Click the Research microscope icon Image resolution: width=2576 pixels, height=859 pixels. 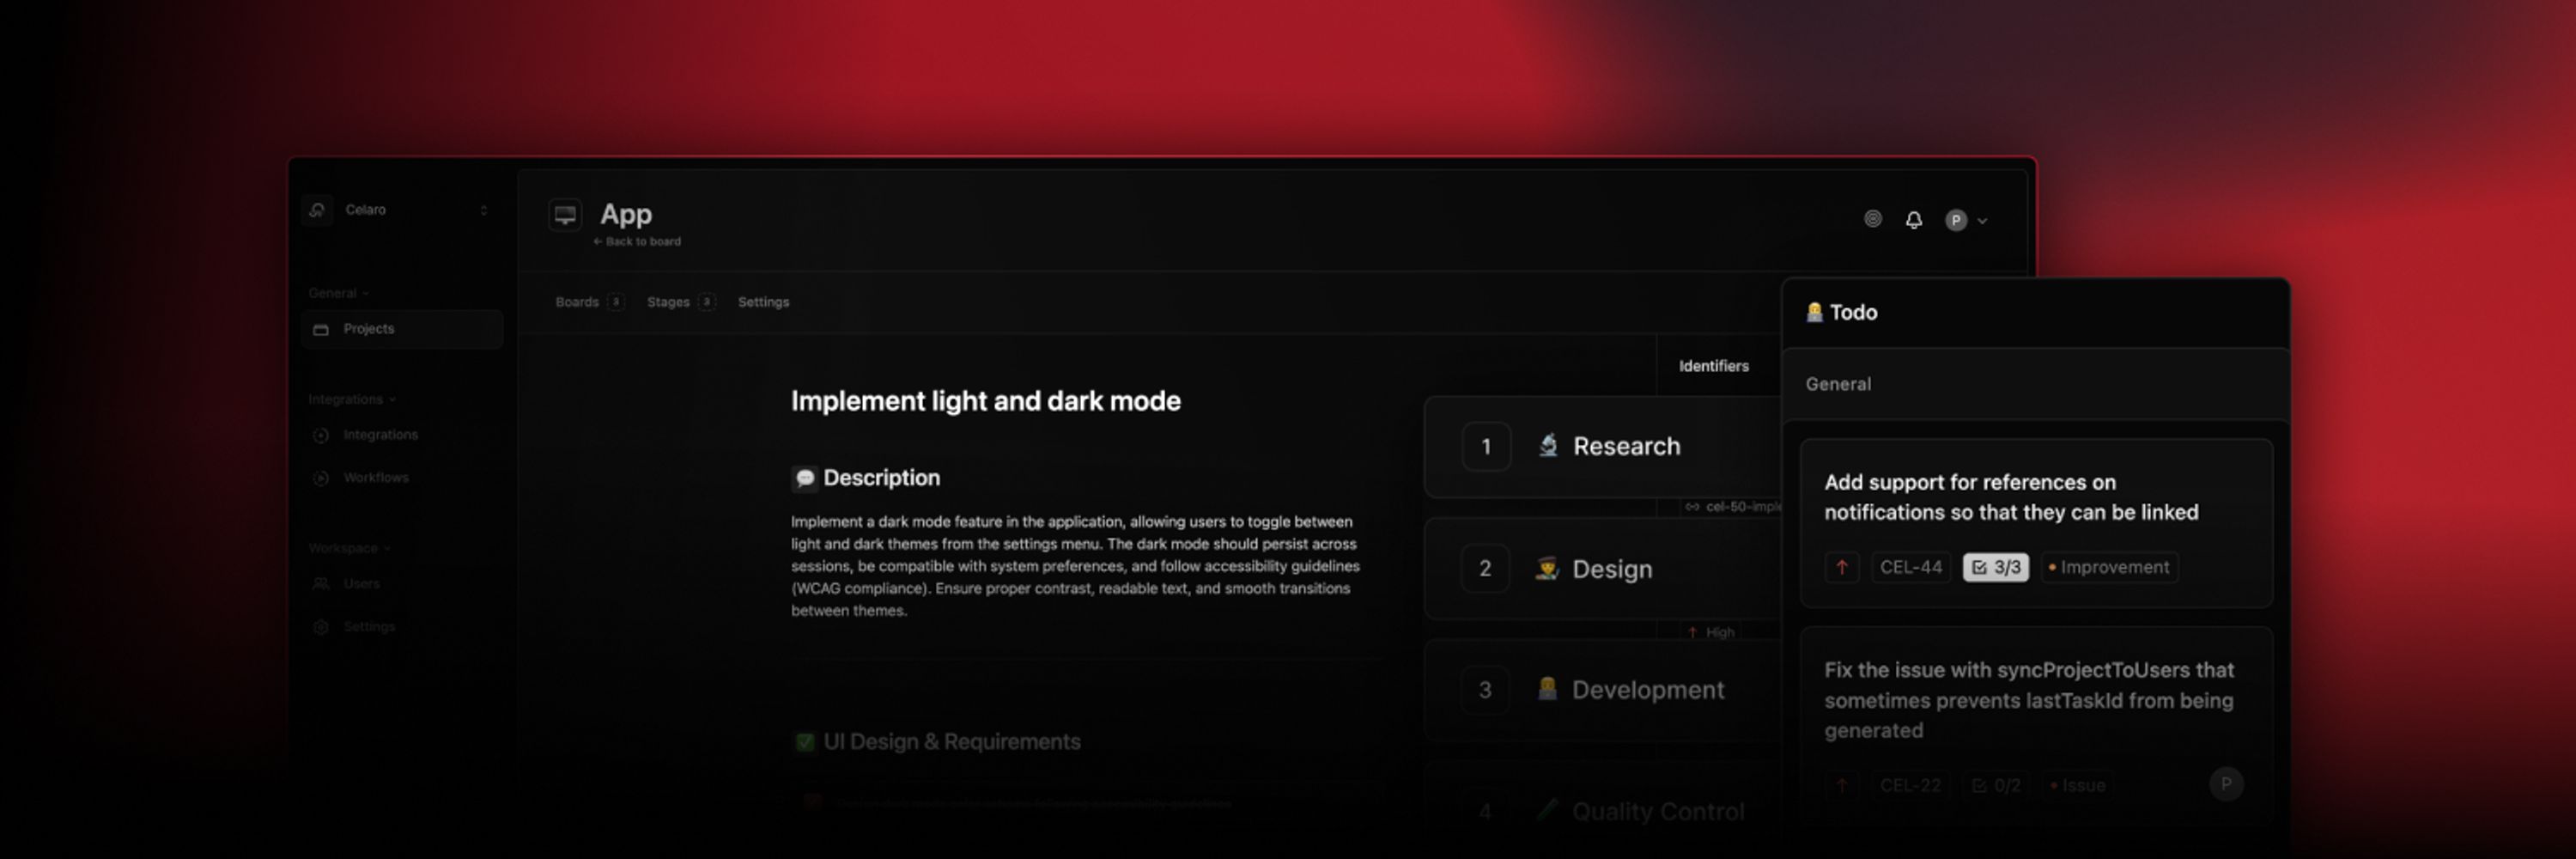(1548, 445)
